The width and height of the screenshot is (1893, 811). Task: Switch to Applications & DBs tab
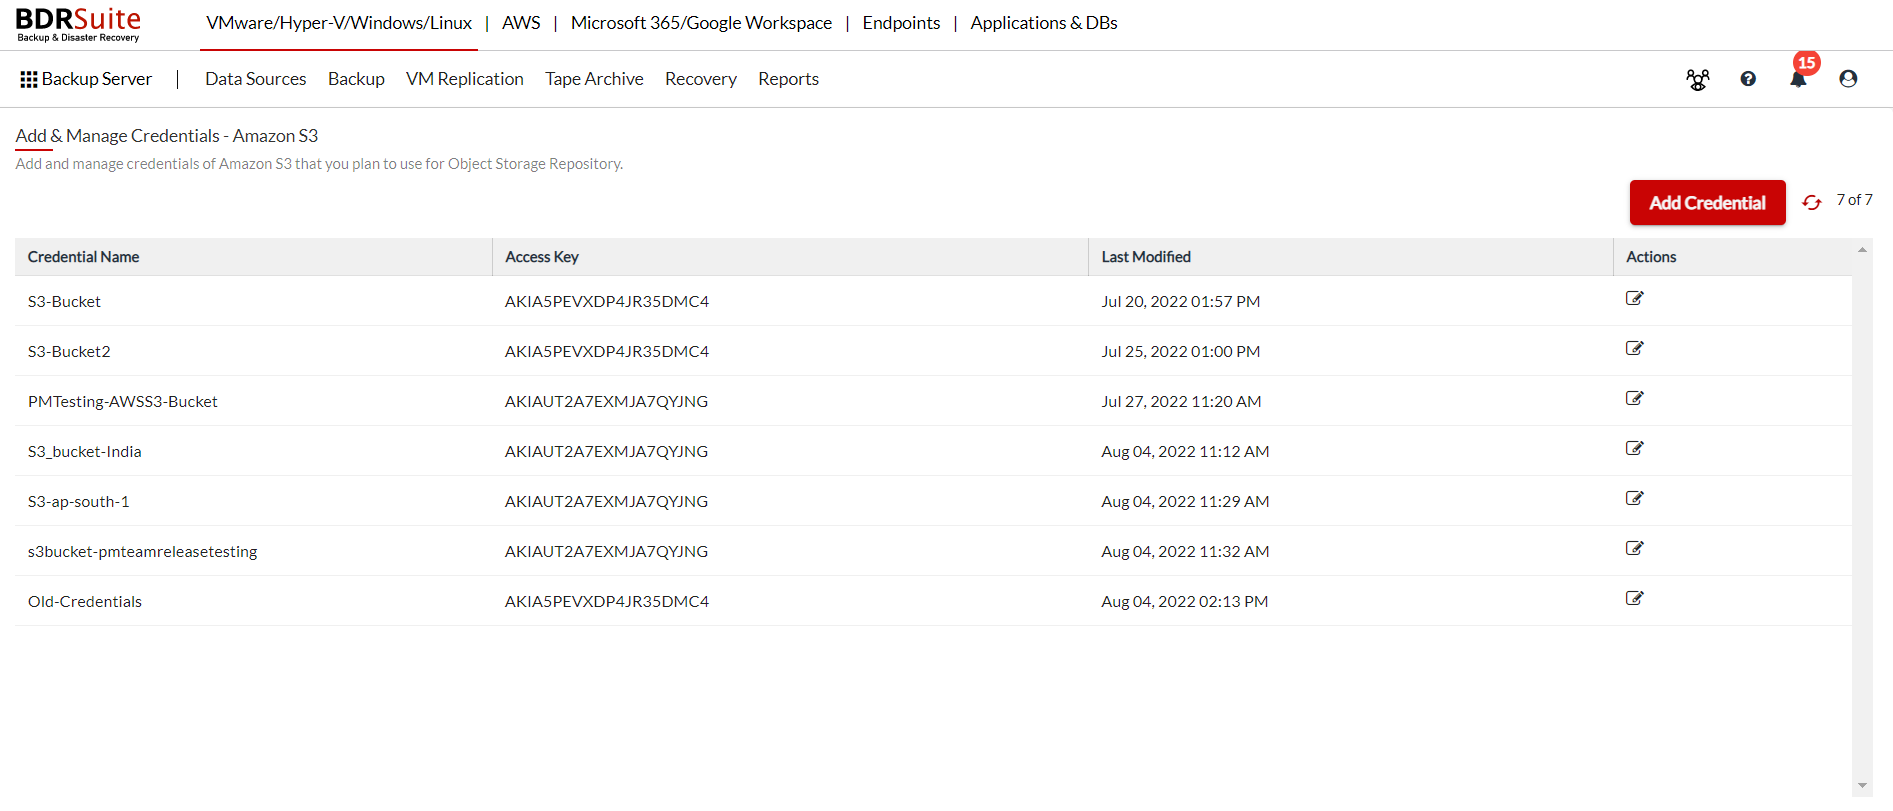pyautogui.click(x=1044, y=23)
